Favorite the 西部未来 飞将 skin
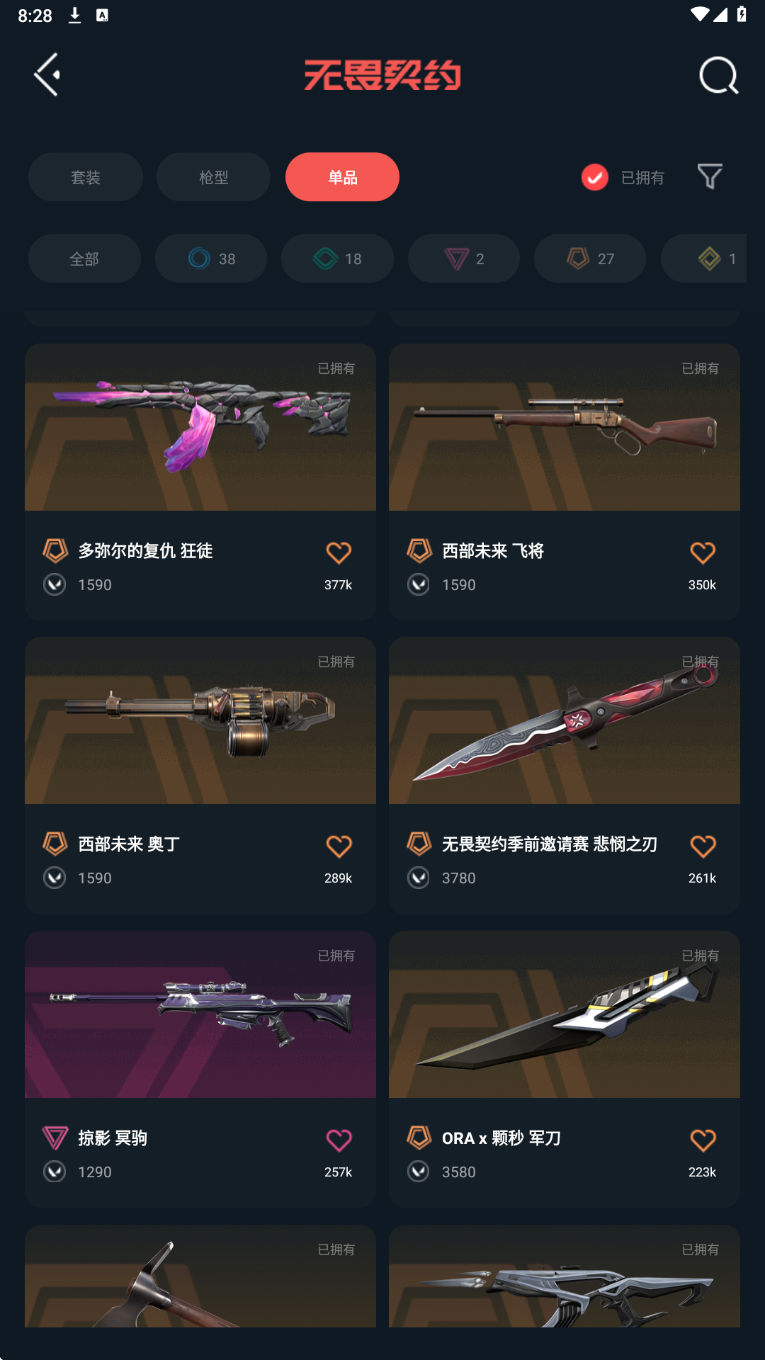 (x=703, y=552)
